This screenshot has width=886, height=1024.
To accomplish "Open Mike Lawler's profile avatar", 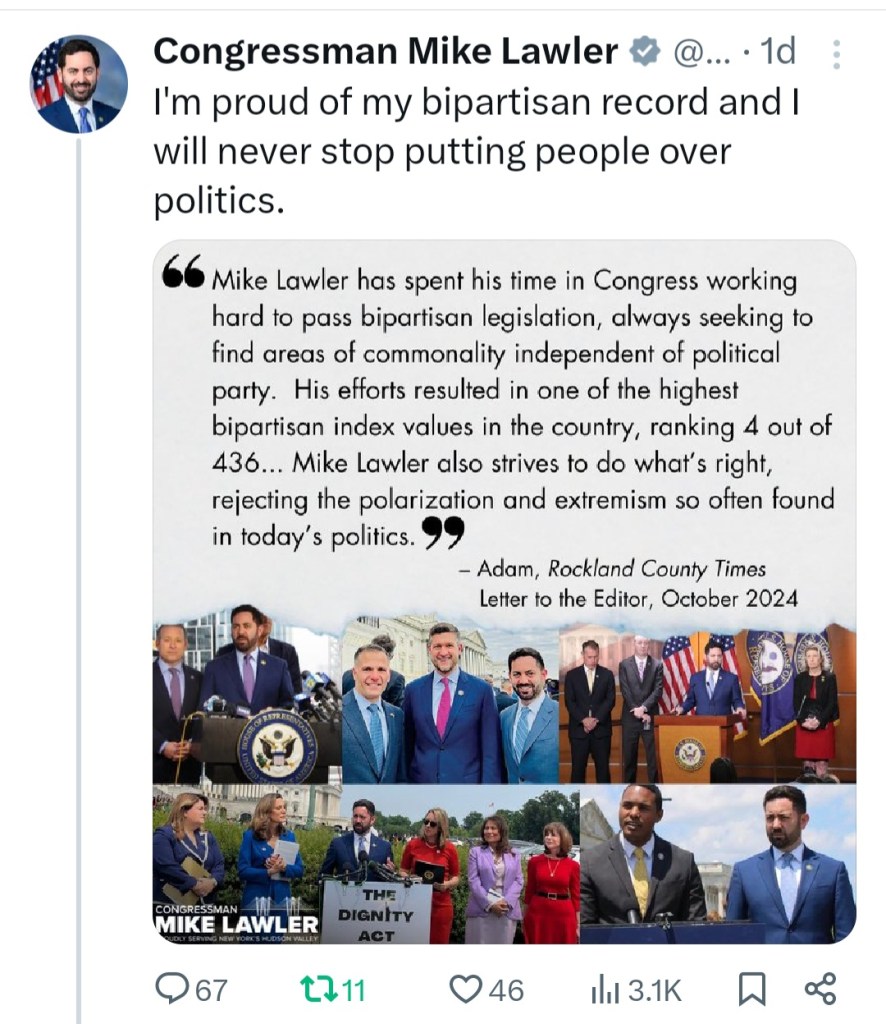I will tap(79, 85).
